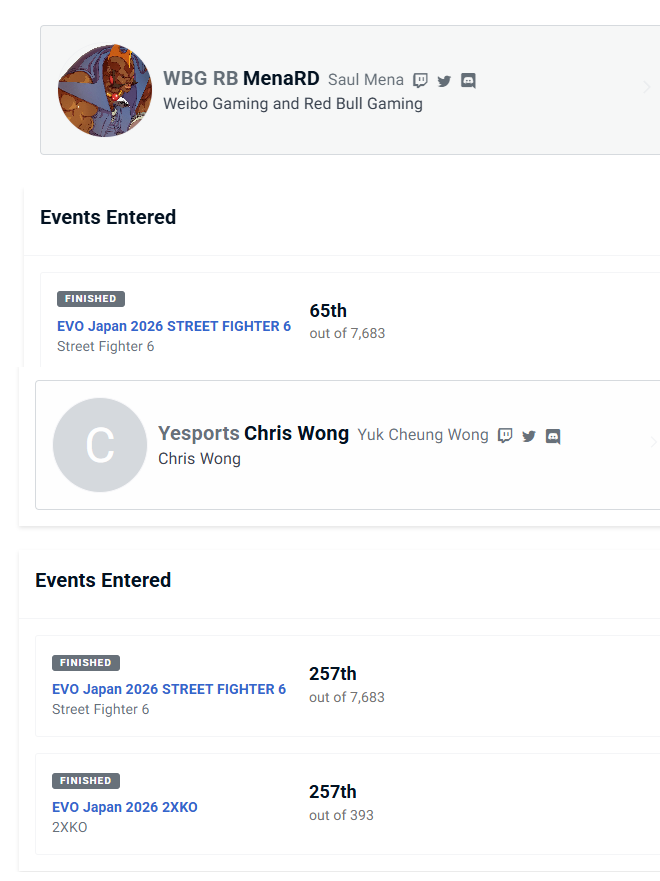Click the FINISHED badge above the 2XKO event
Image resolution: width=660 pixels, height=881 pixels.
[x=86, y=781]
